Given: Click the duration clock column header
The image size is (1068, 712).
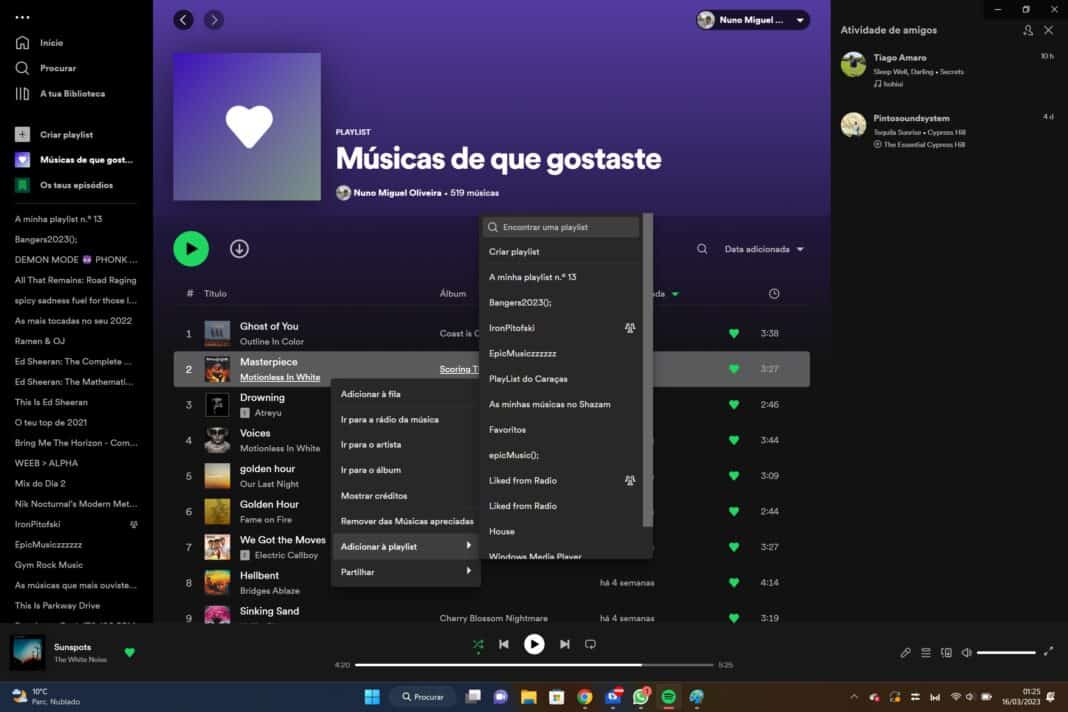Looking at the screenshot, I should (774, 294).
